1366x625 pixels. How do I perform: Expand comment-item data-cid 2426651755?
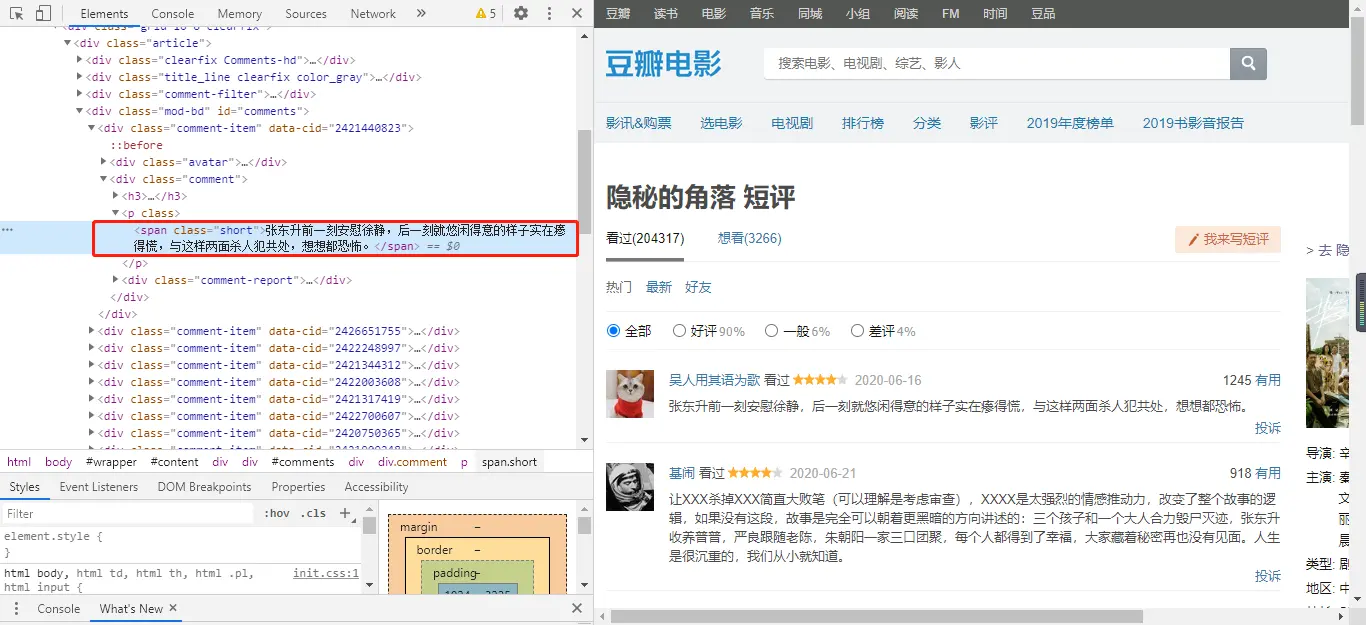92,331
